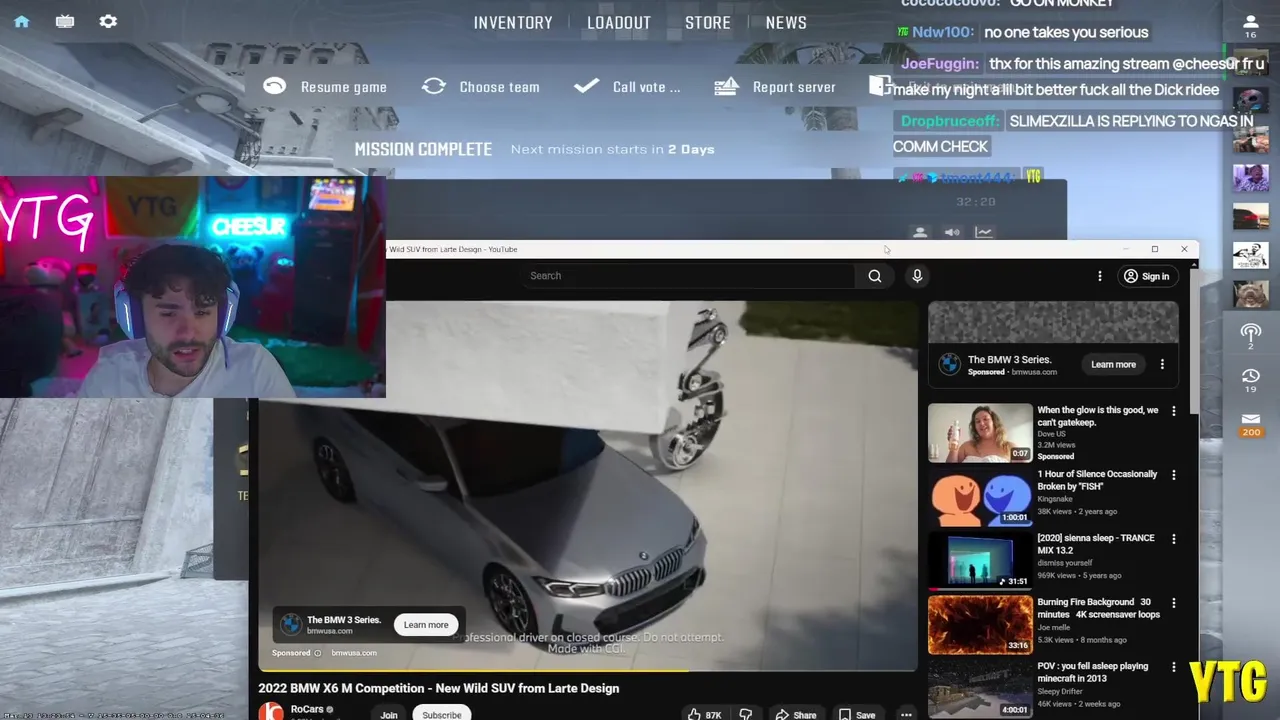Open options for 'sienna sleep - TRANCE MIX' video
Viewport: 1280px width, 720px height.
pyautogui.click(x=1174, y=539)
